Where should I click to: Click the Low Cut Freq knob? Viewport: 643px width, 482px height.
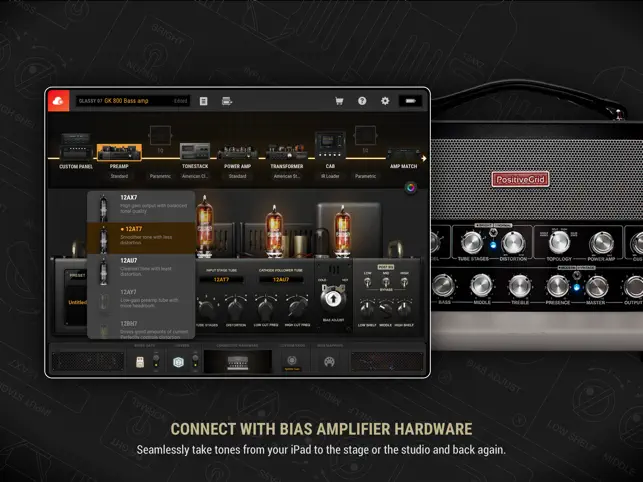pos(266,308)
